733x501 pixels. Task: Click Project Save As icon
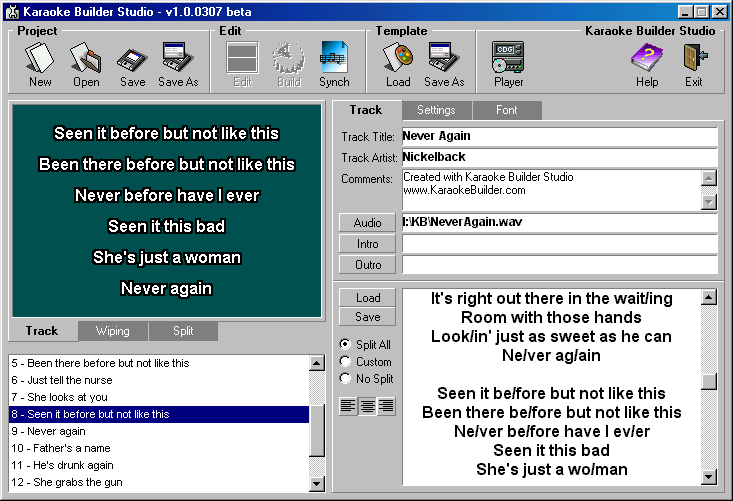click(178, 64)
